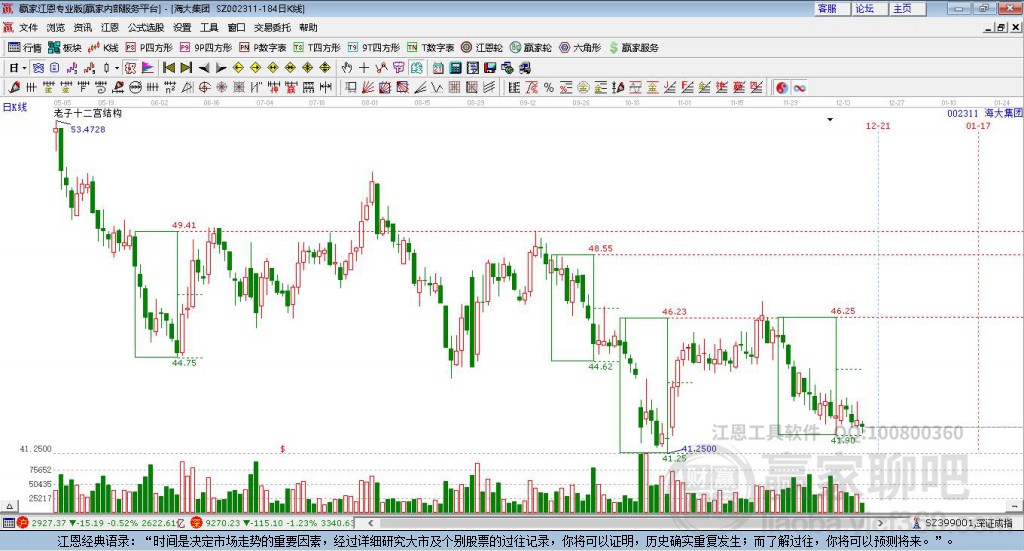This screenshot has width=1024, height=551.
Task: Click the horizontal scrollbar left arrow
Action: coord(370,523)
